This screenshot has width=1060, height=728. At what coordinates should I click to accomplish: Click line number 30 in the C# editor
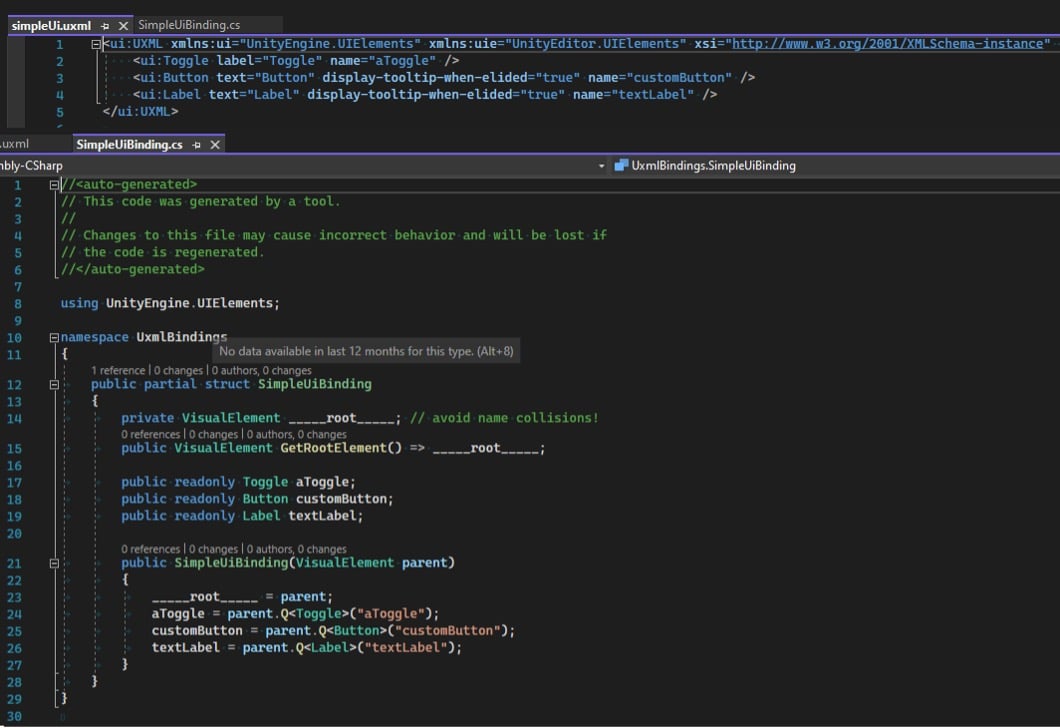14,717
